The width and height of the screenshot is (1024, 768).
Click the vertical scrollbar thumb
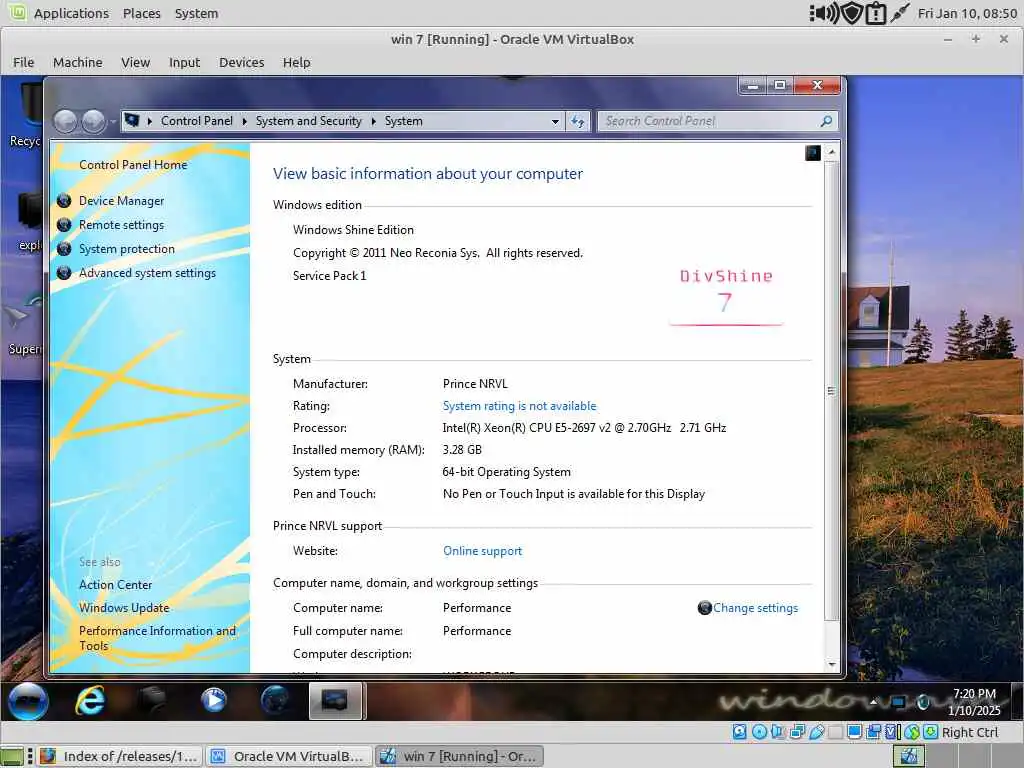click(831, 391)
